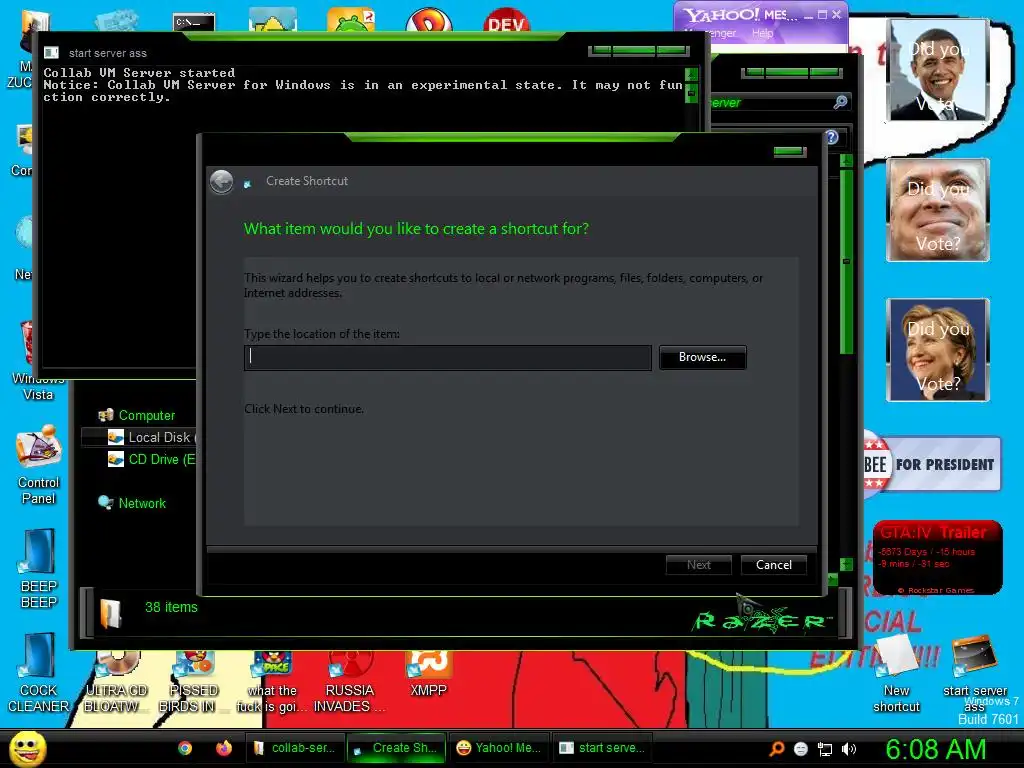The image size is (1024, 768).
Task: Select Local Disk in the Explorer tree
Action: tap(152, 438)
